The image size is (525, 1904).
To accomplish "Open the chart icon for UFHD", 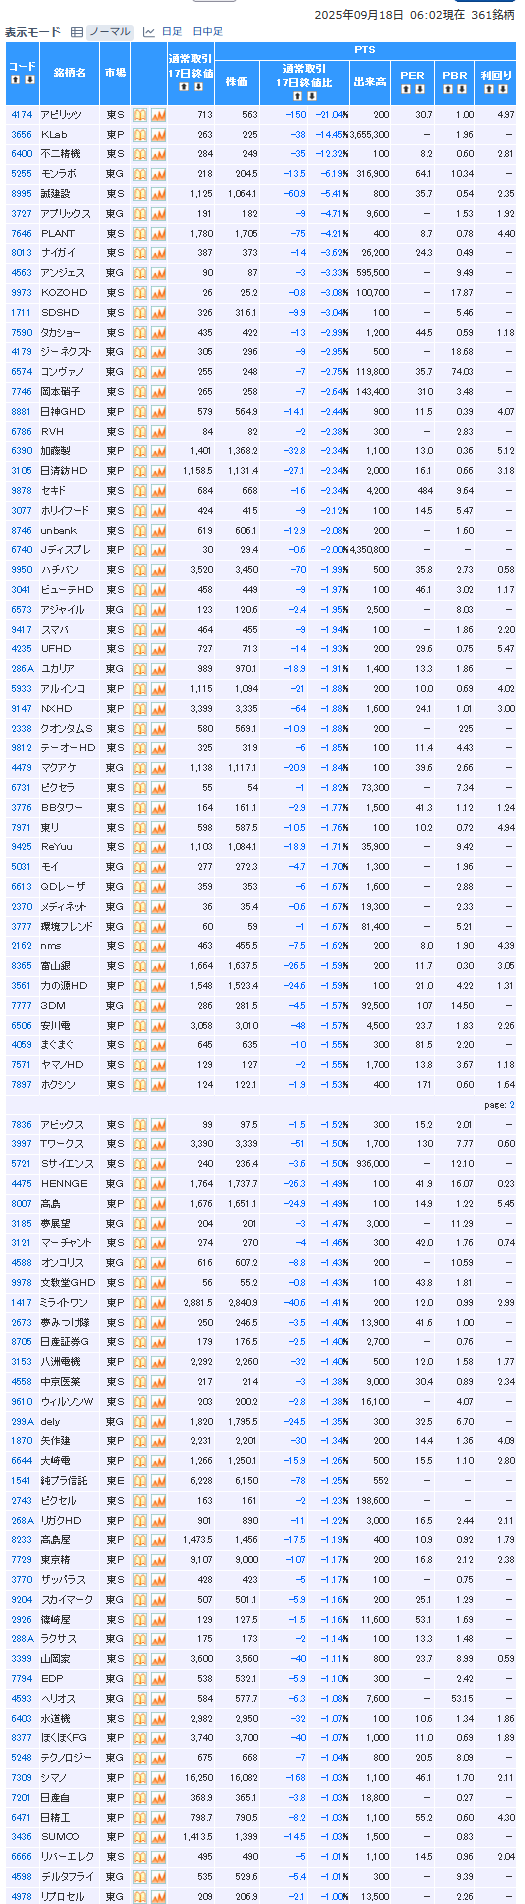I will (158, 649).
